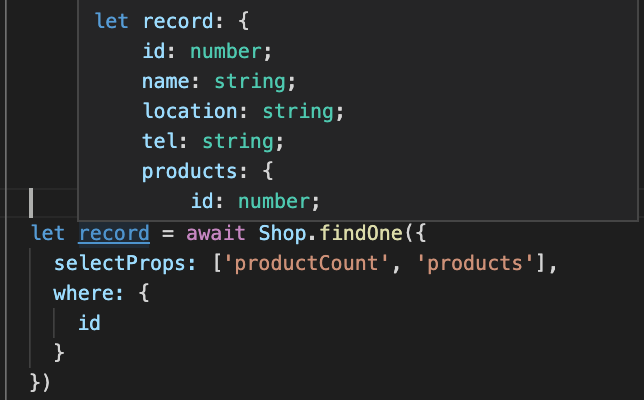Click the Shop class identifier

tap(283, 234)
